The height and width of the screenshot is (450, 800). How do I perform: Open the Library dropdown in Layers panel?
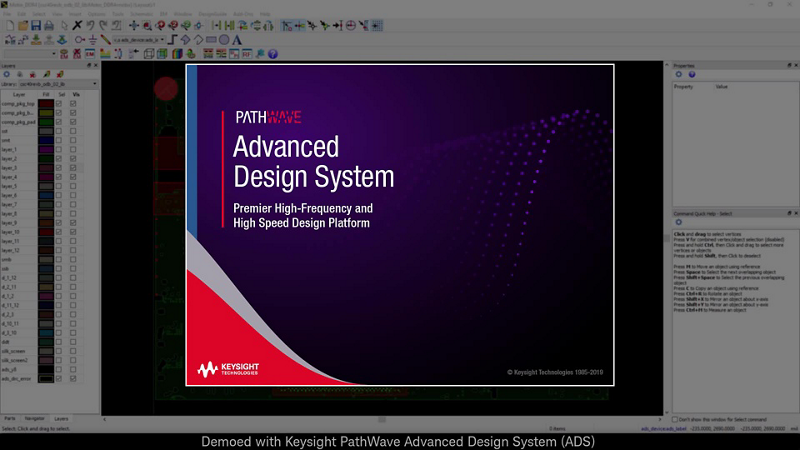[58, 84]
